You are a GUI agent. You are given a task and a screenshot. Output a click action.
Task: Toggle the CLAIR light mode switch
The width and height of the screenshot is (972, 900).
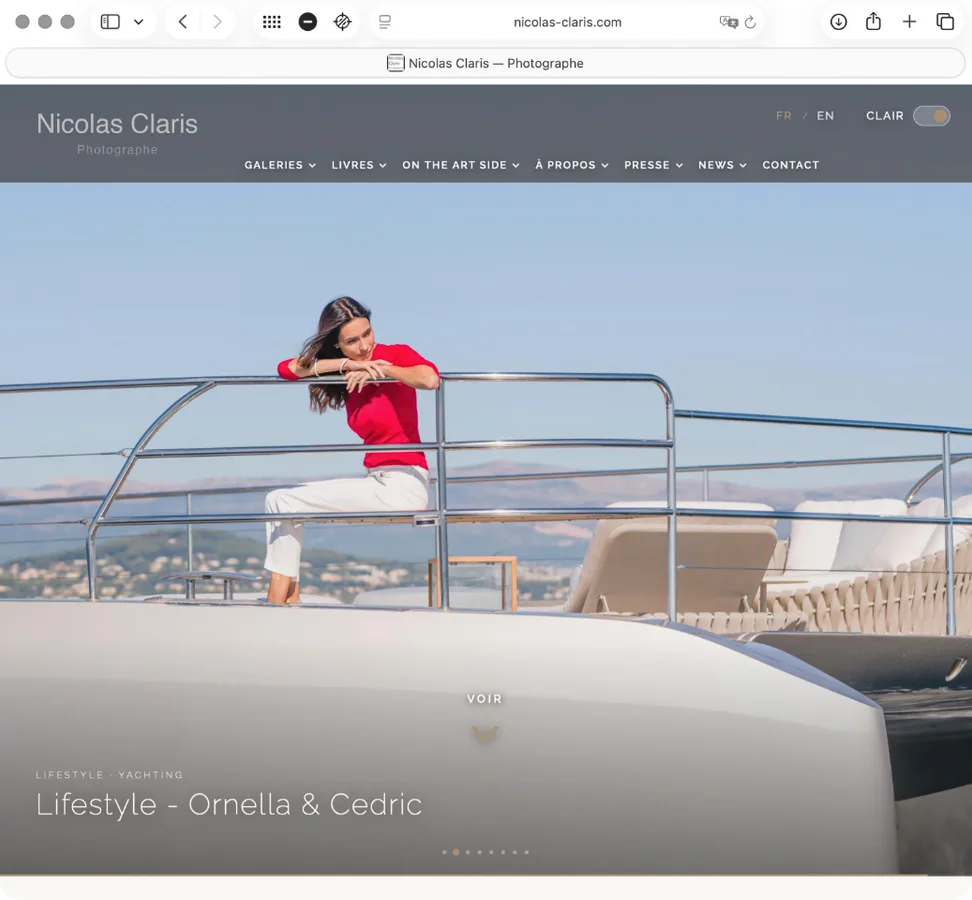click(931, 116)
